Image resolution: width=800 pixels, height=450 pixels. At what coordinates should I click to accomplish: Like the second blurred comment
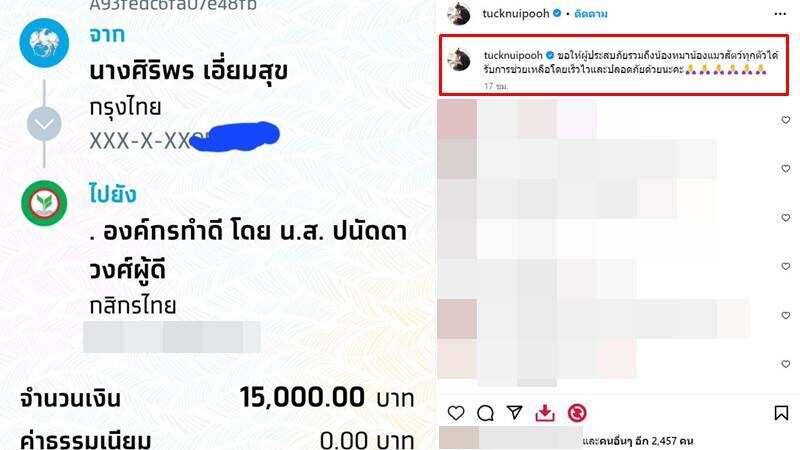[786, 168]
